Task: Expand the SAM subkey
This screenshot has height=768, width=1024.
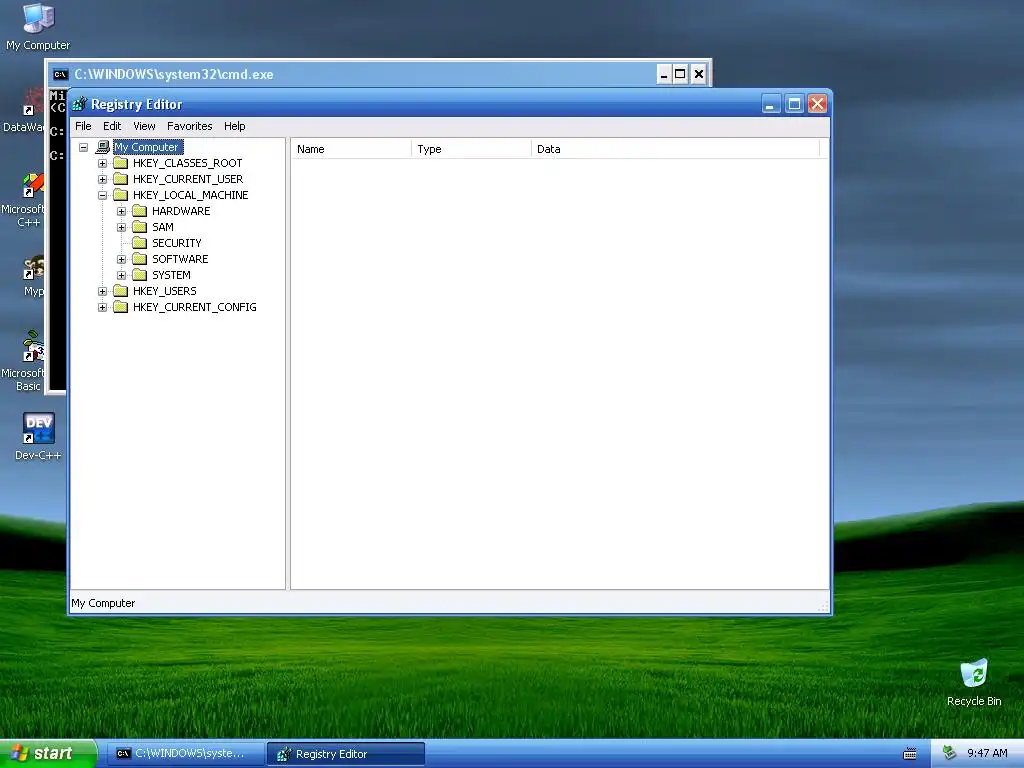Action: (x=121, y=227)
